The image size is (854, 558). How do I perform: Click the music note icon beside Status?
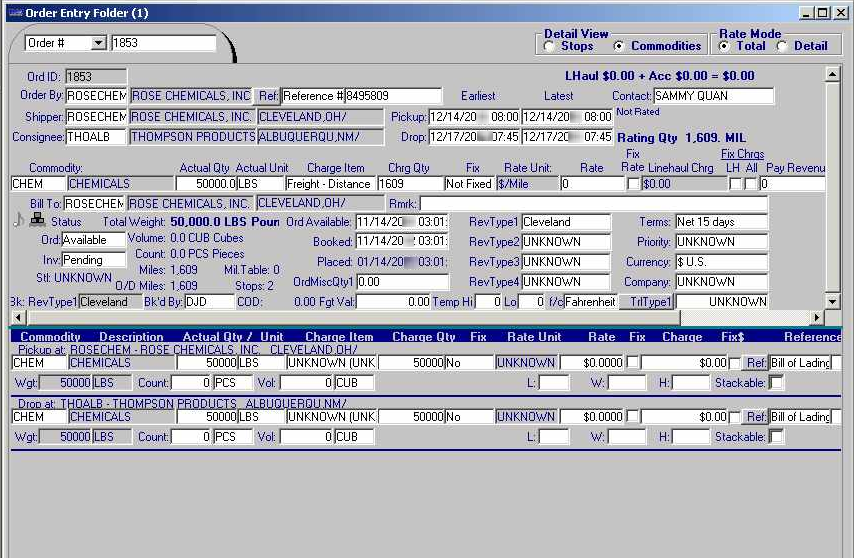tap(19, 220)
